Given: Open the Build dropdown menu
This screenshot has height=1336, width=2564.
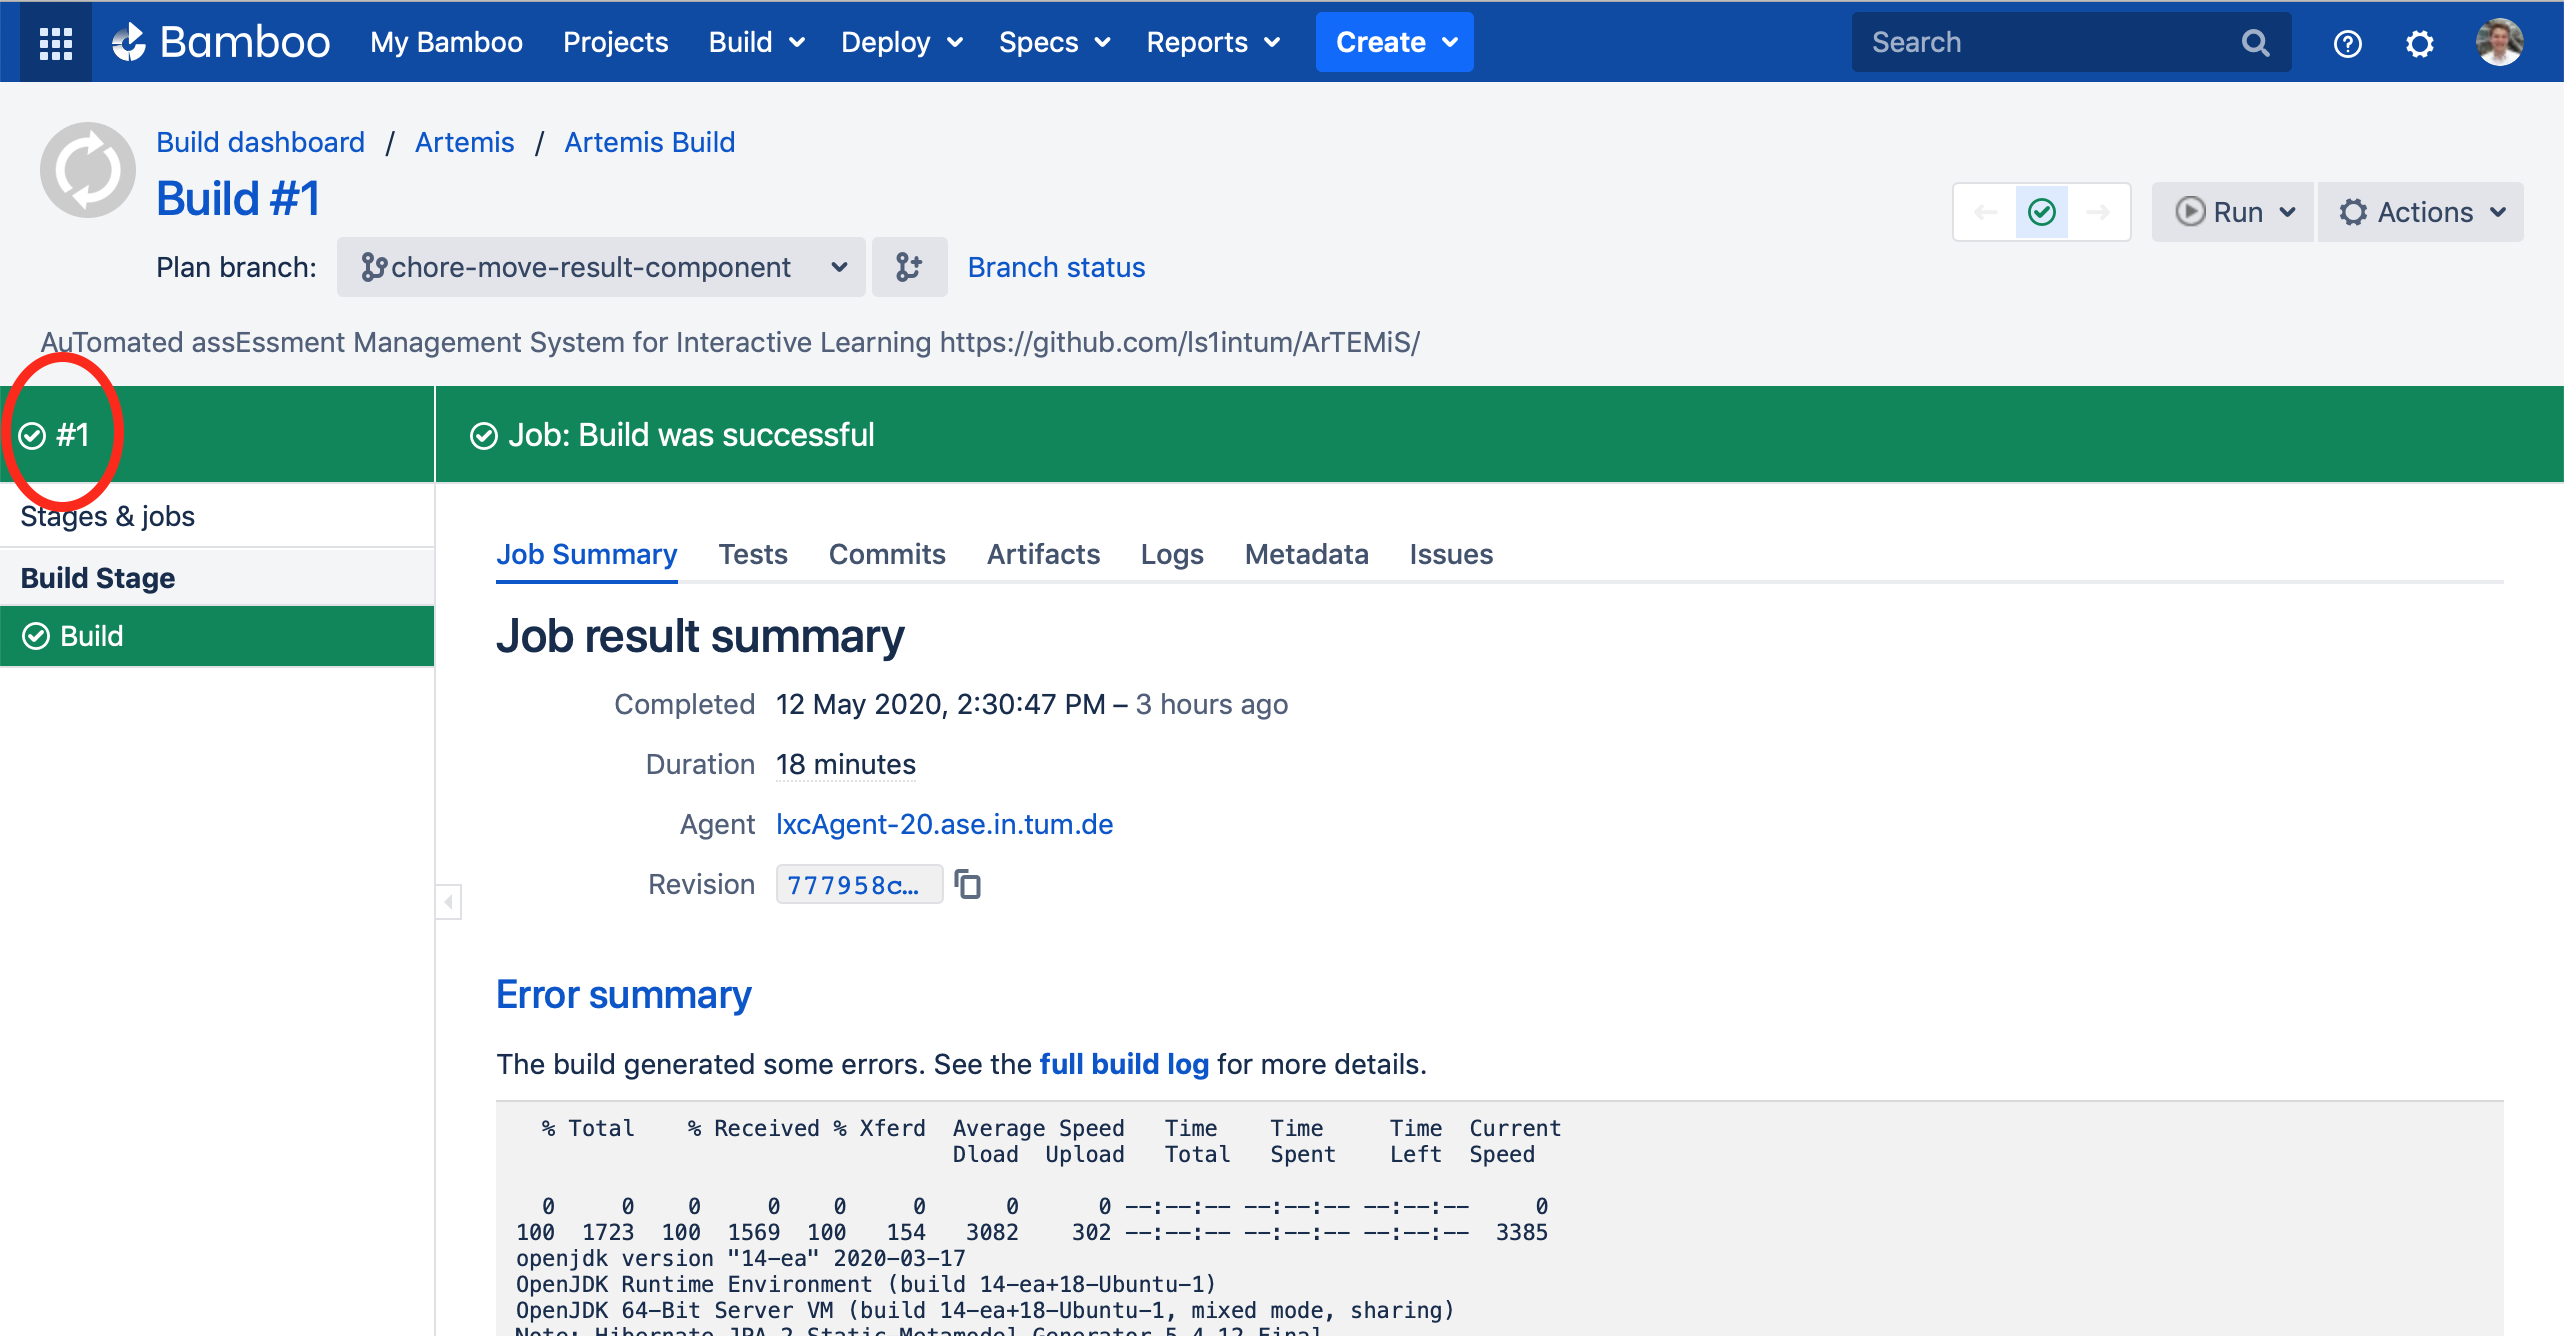Looking at the screenshot, I should (757, 42).
